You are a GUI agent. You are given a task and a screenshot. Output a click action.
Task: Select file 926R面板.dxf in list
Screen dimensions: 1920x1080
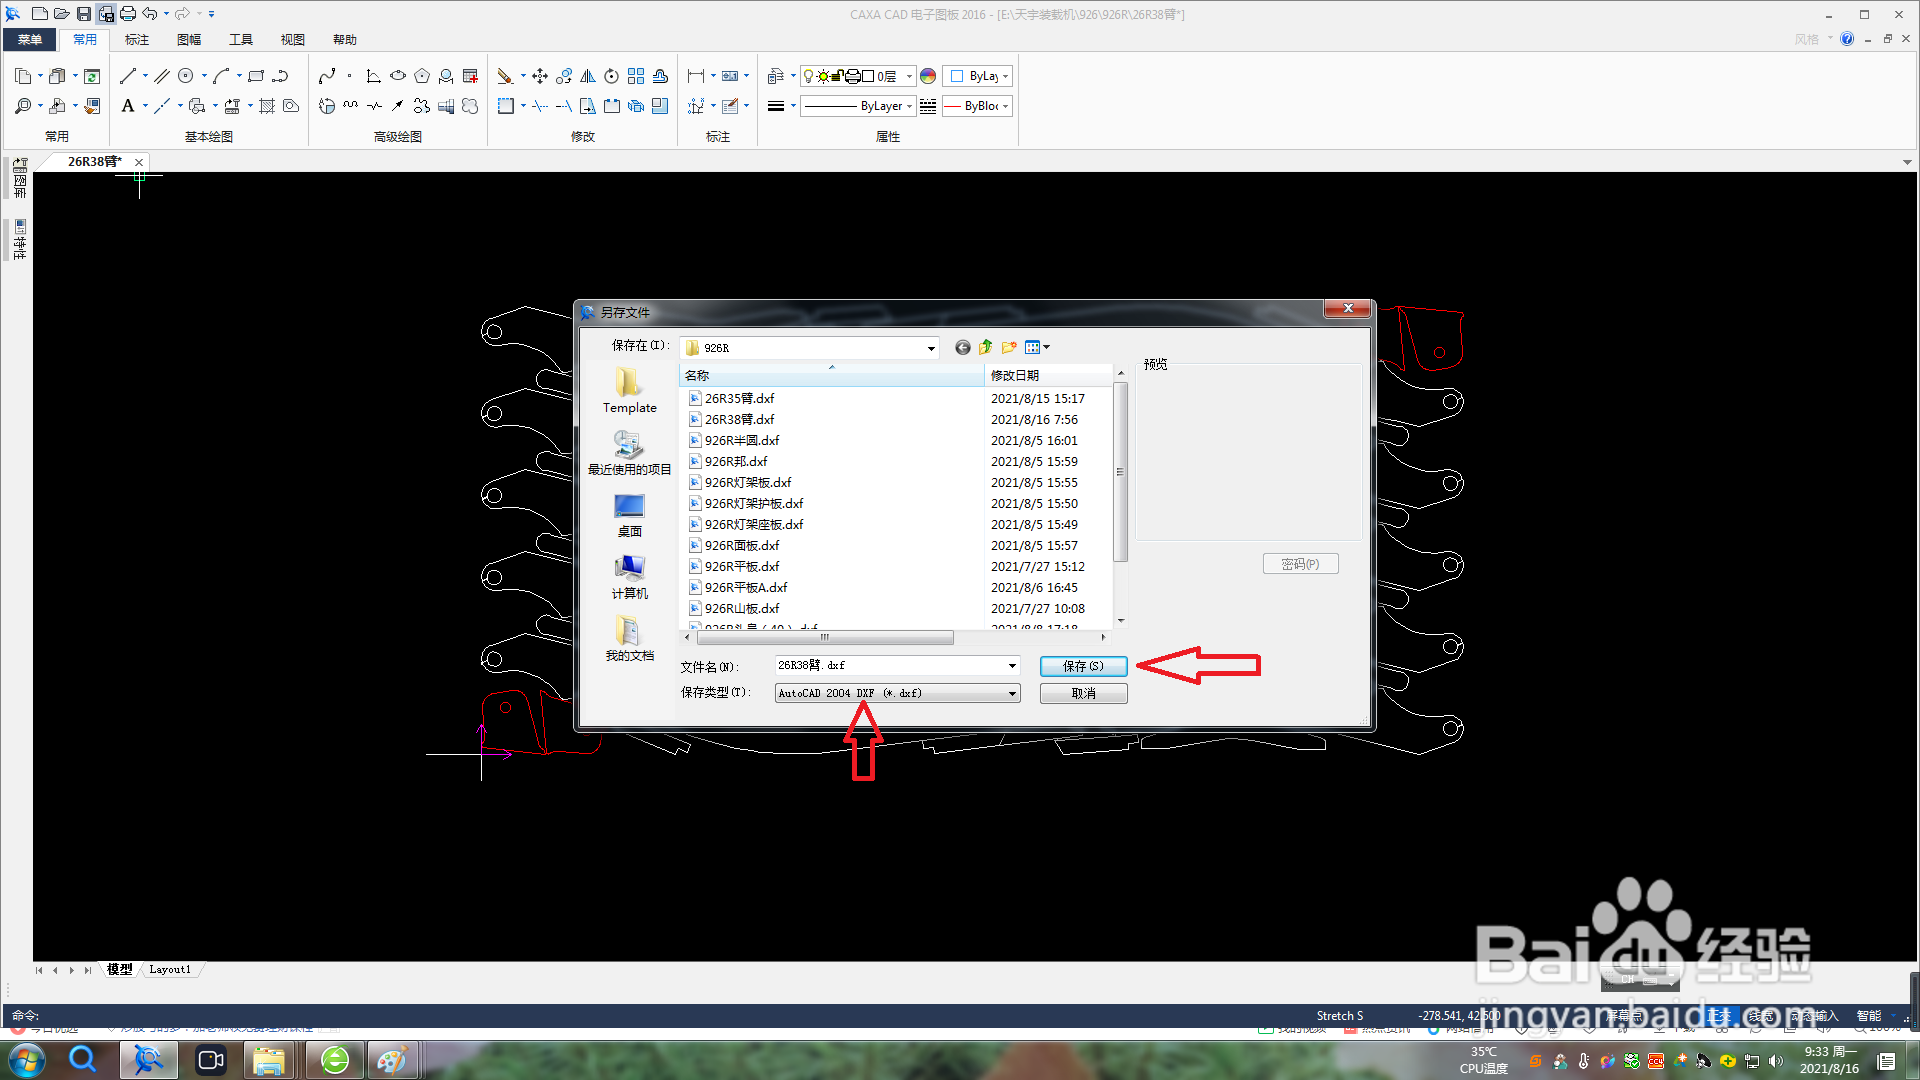[741, 546]
